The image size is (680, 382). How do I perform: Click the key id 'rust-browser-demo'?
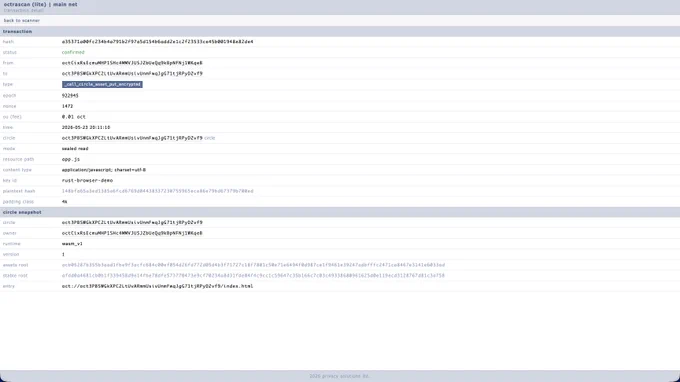[x=87, y=180]
